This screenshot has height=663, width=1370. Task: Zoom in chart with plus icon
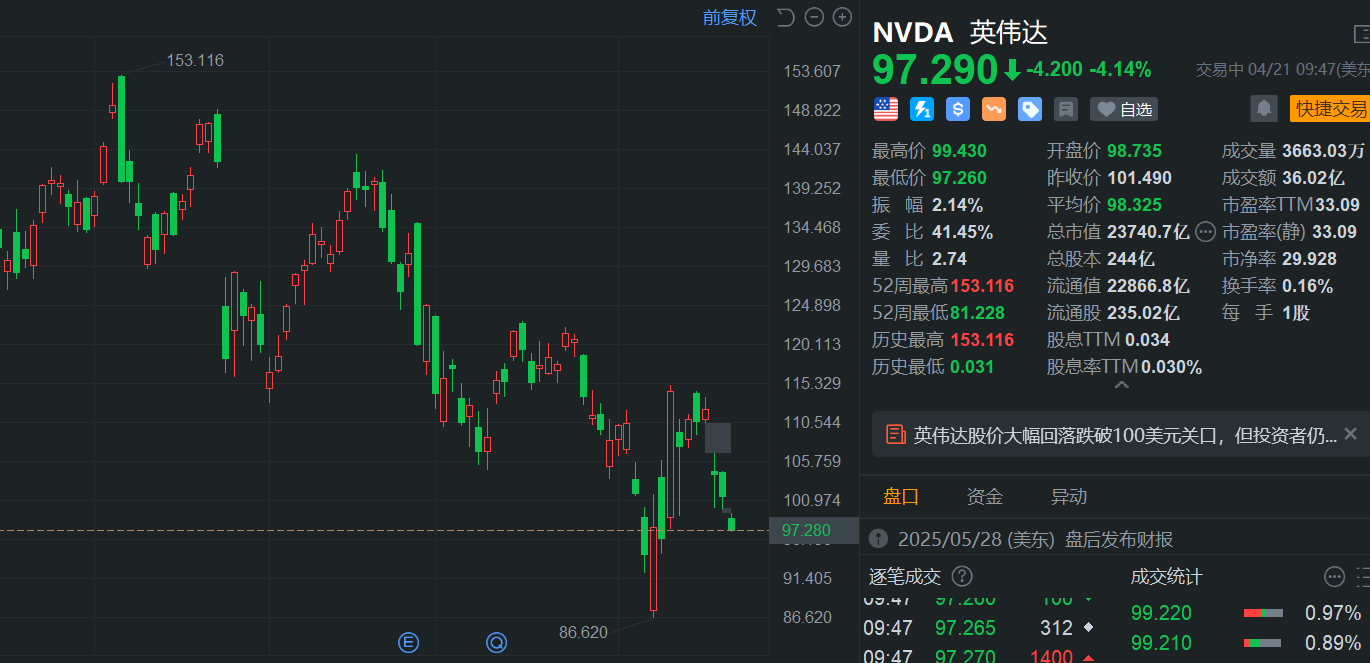(842, 17)
